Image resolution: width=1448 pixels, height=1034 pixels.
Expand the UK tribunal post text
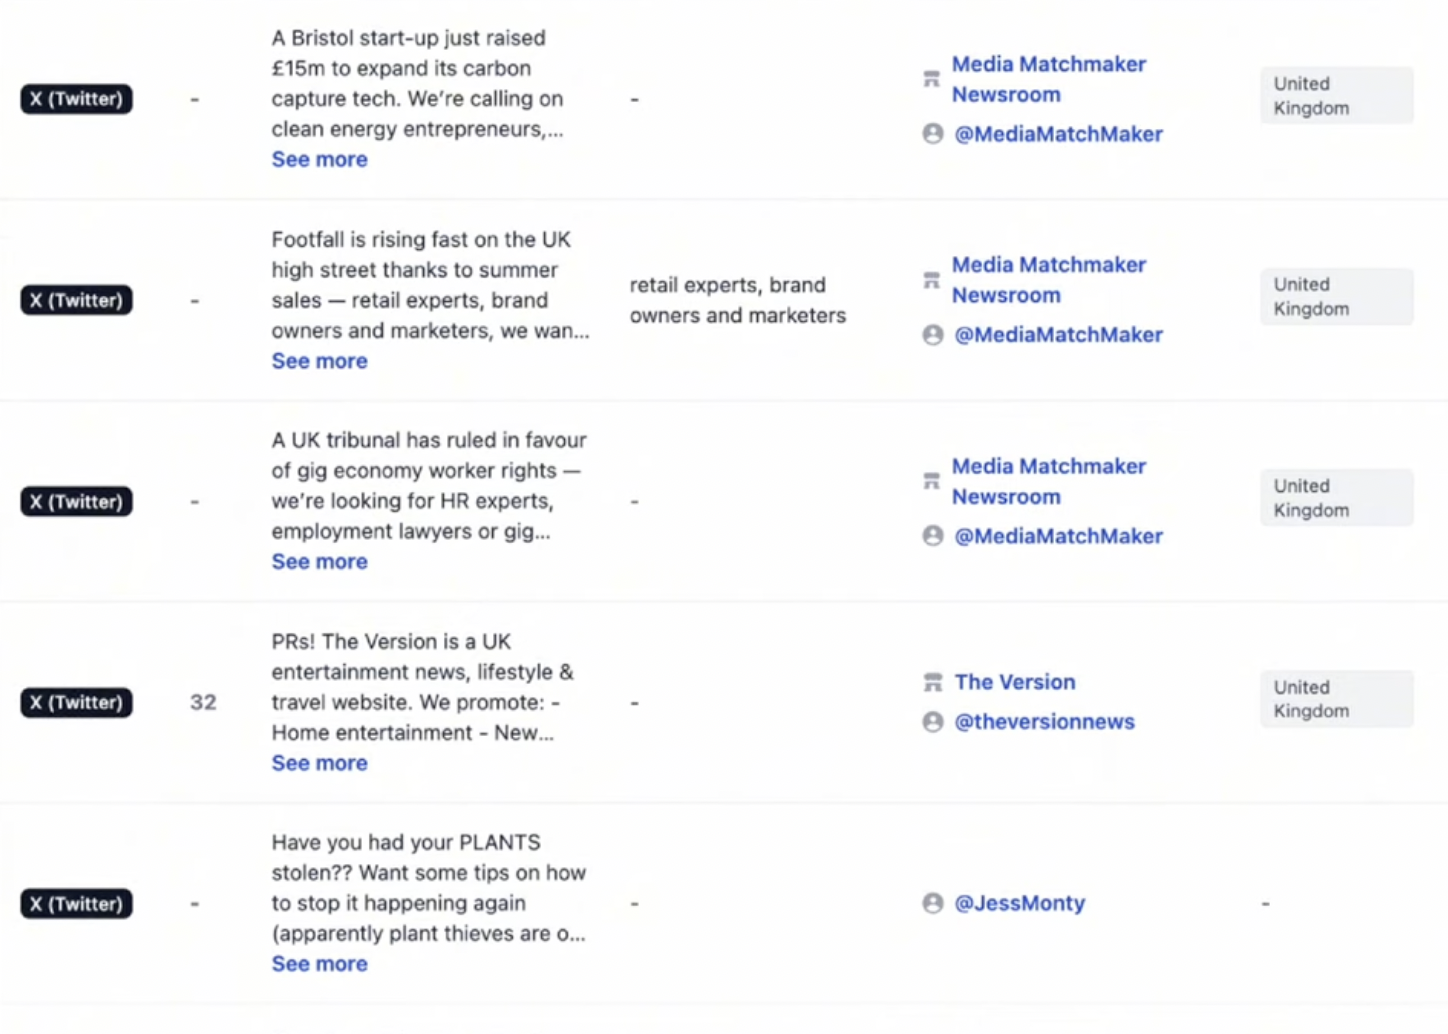coord(319,562)
